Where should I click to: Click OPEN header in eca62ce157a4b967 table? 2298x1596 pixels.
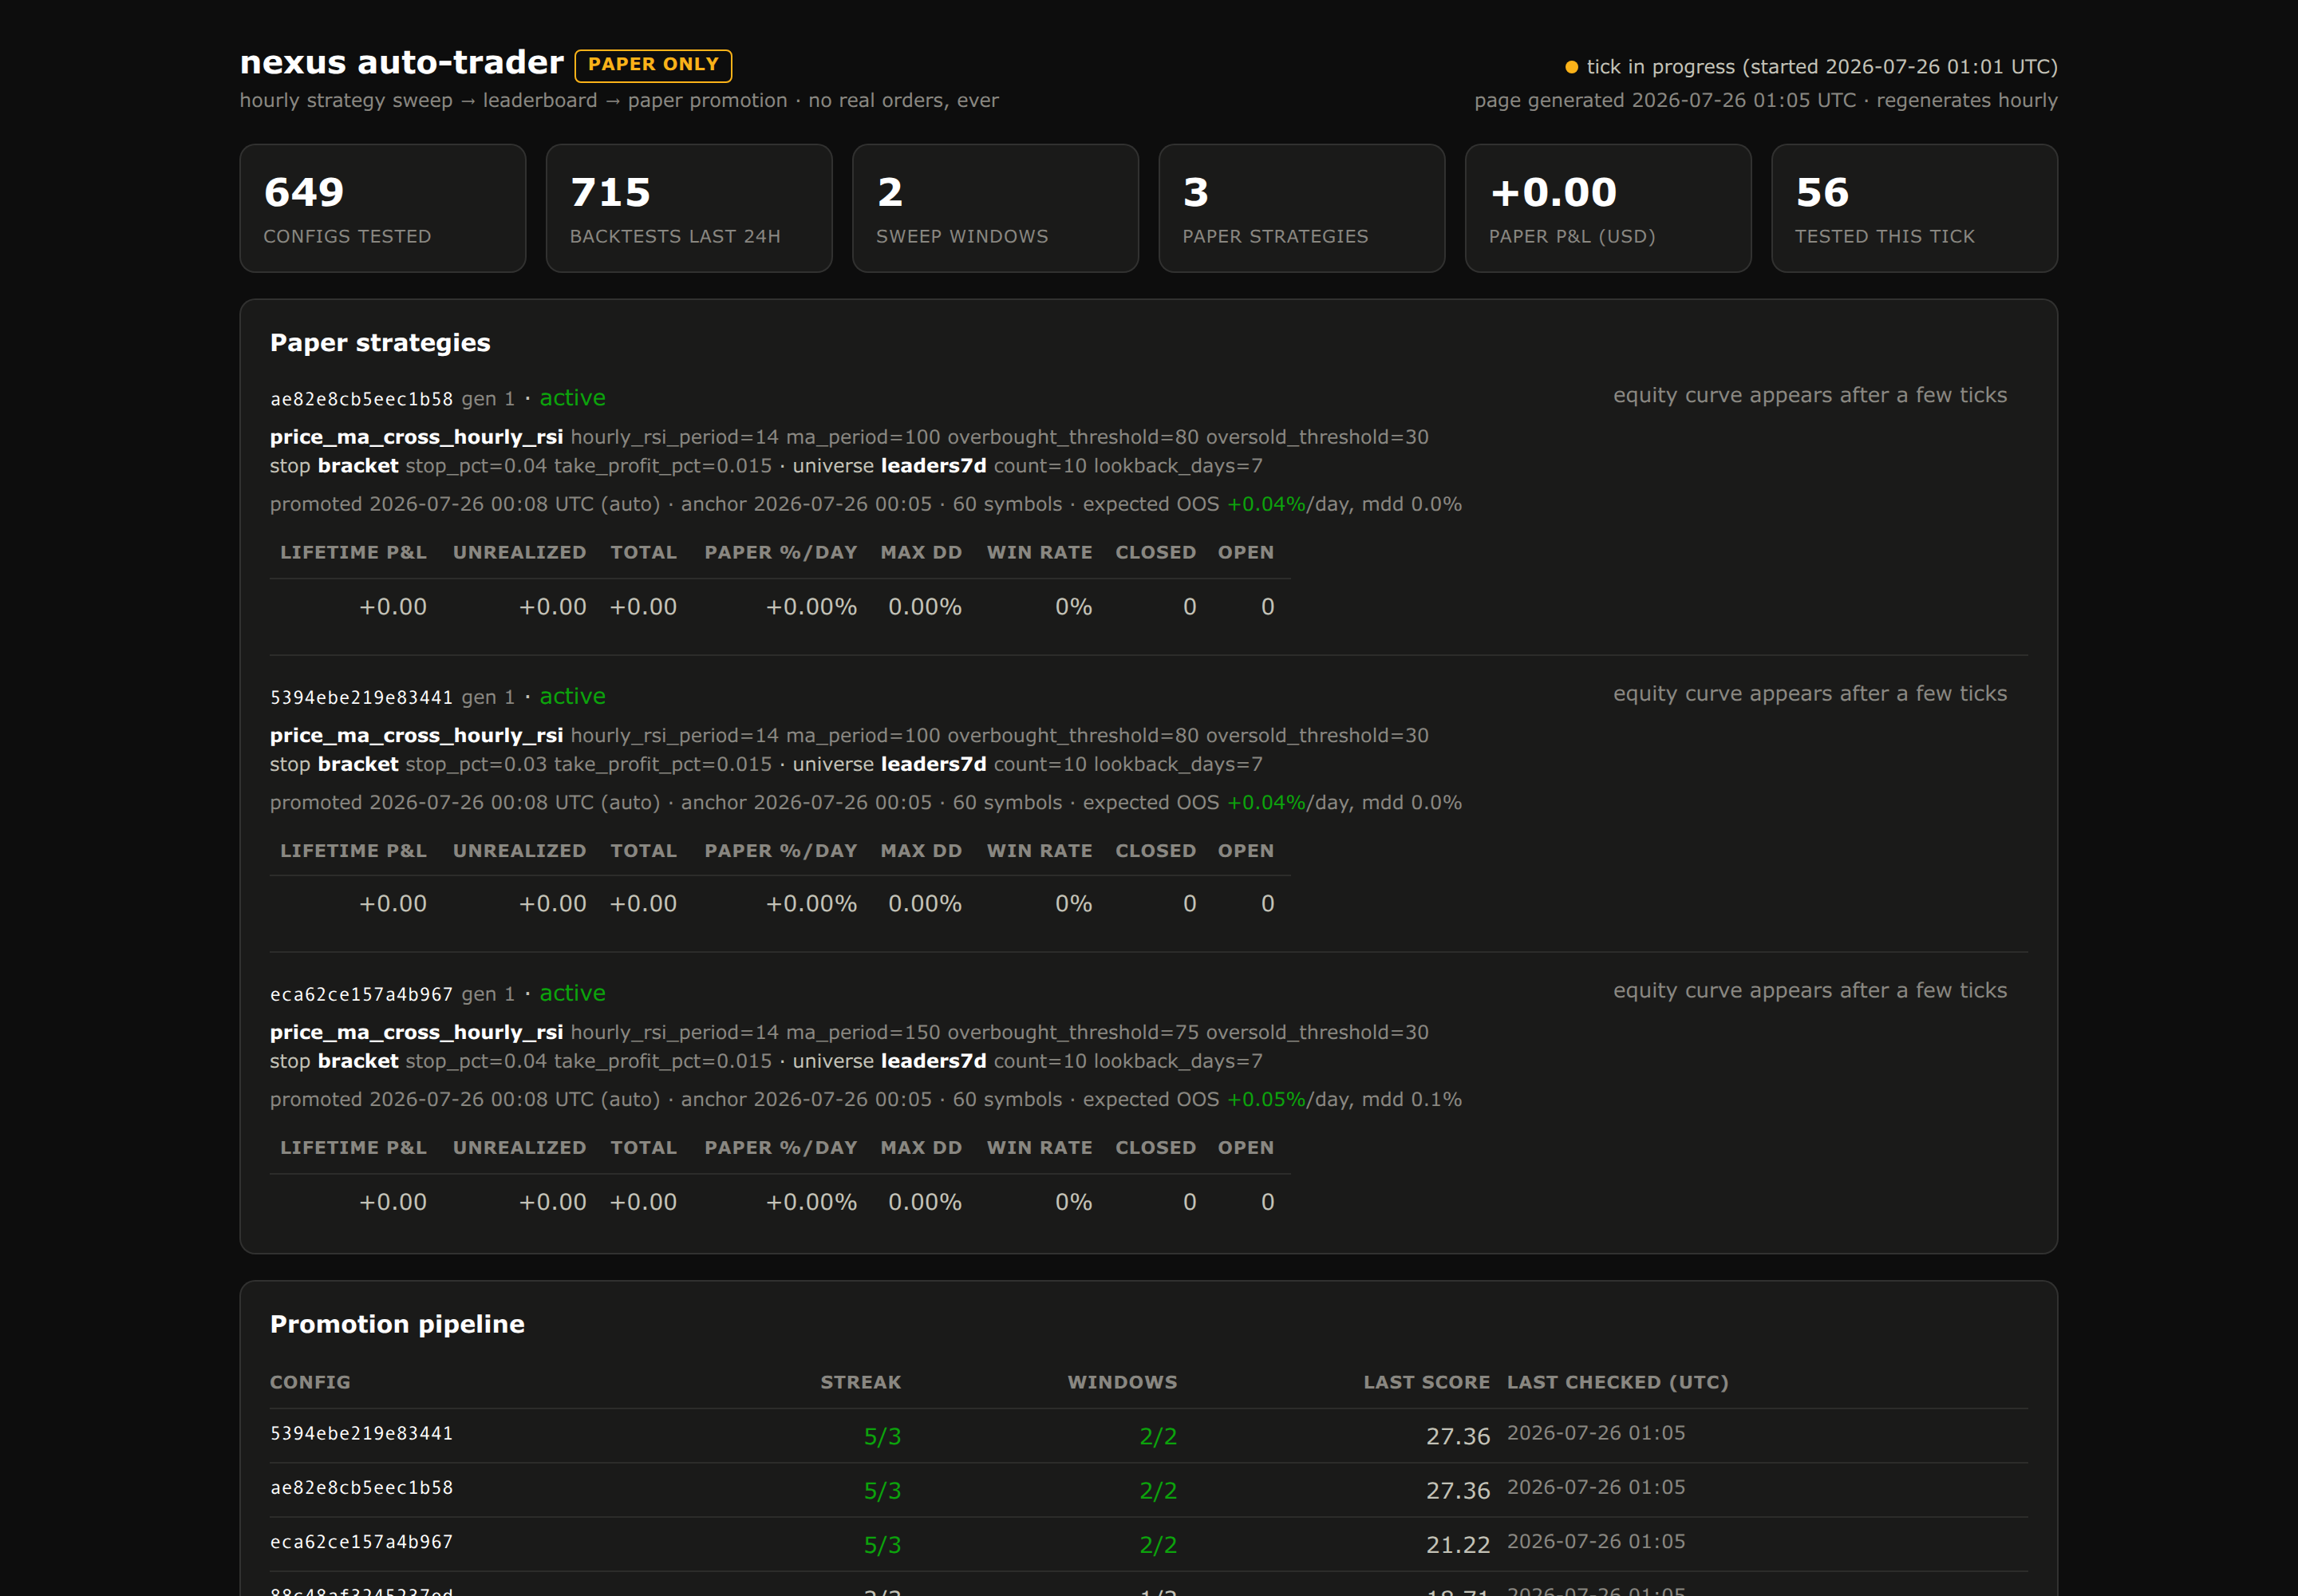tap(1245, 1148)
